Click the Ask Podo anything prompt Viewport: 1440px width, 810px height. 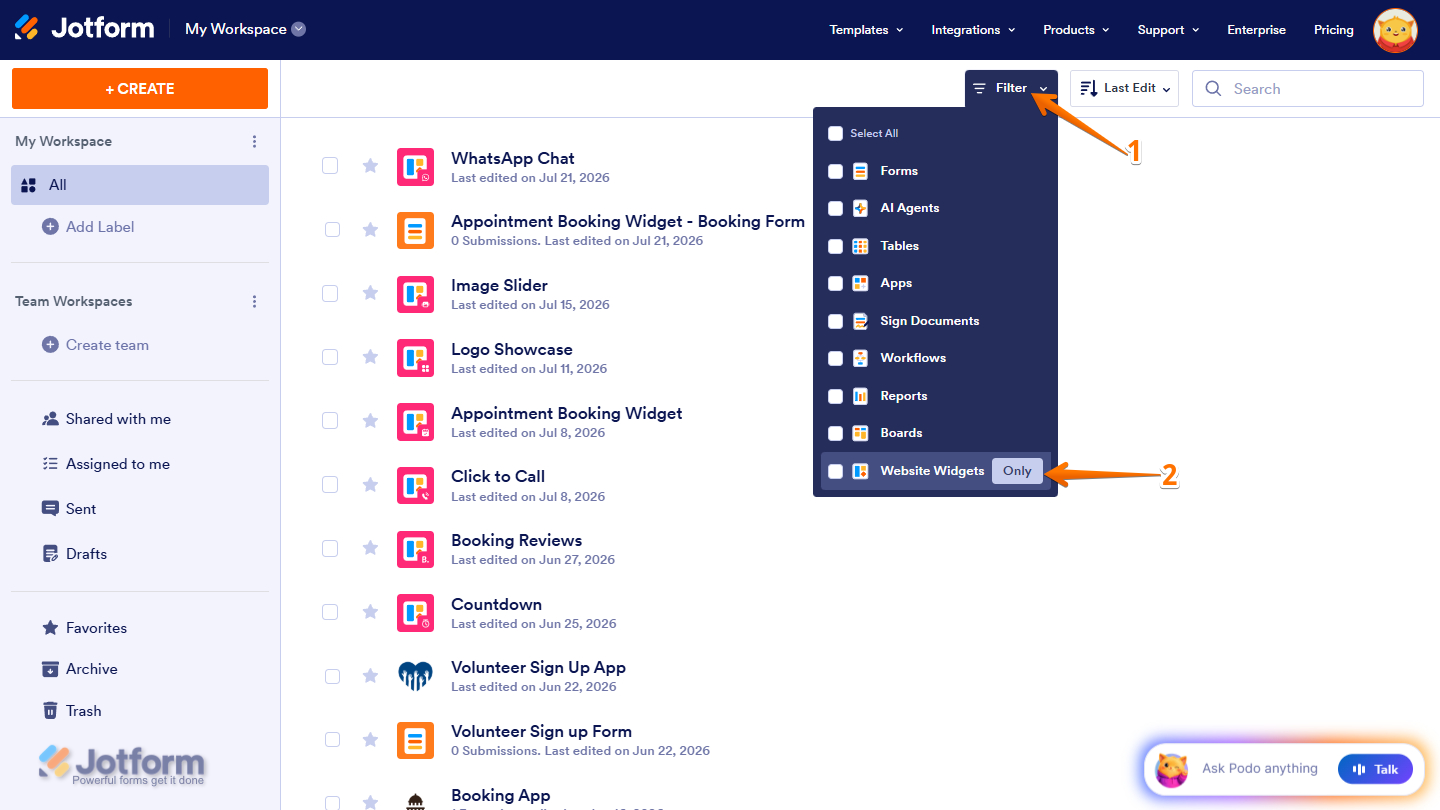click(x=1260, y=769)
